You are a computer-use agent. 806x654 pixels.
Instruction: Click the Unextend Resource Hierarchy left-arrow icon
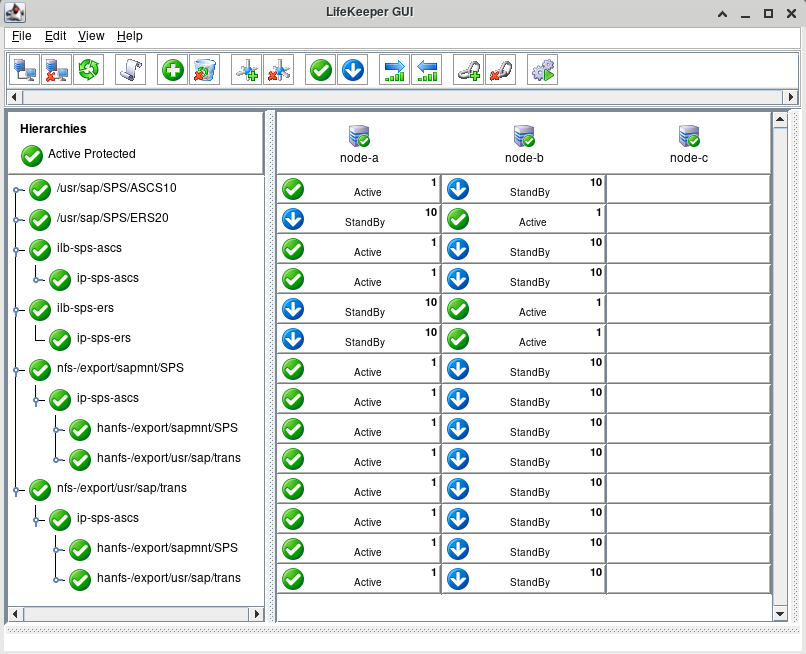click(427, 69)
